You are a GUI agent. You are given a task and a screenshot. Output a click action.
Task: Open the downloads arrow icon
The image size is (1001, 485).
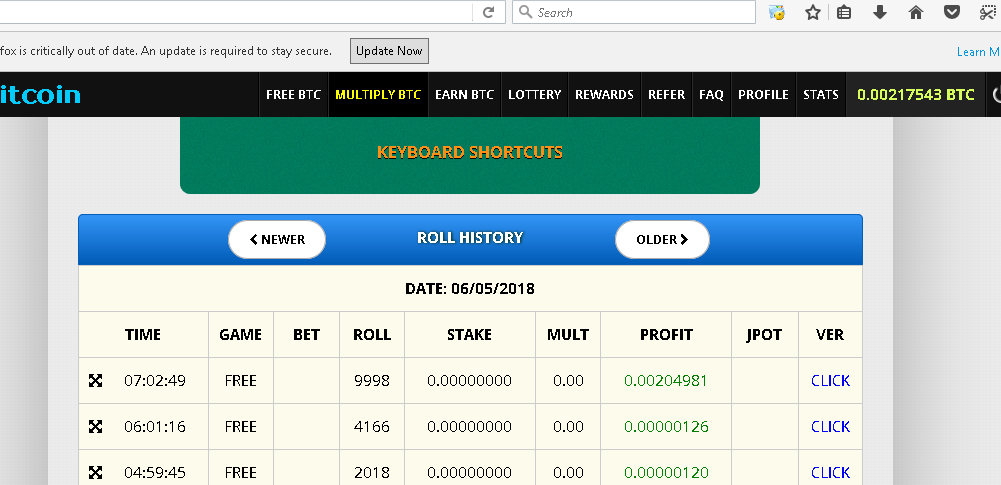click(880, 12)
